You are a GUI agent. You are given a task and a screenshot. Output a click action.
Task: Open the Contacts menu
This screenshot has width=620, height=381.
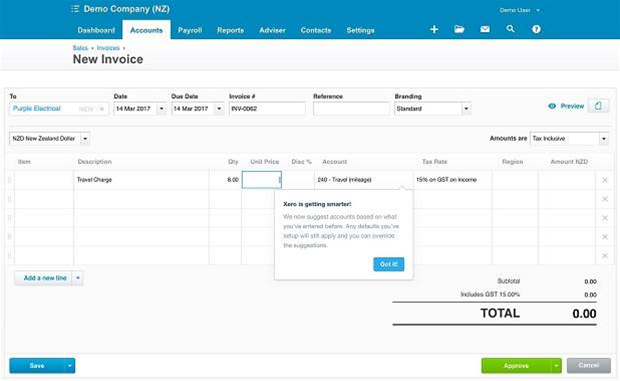[316, 30]
